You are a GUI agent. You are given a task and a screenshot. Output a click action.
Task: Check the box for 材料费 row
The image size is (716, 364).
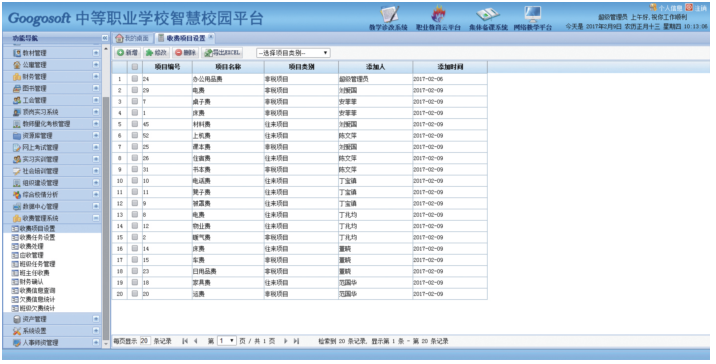click(135, 124)
